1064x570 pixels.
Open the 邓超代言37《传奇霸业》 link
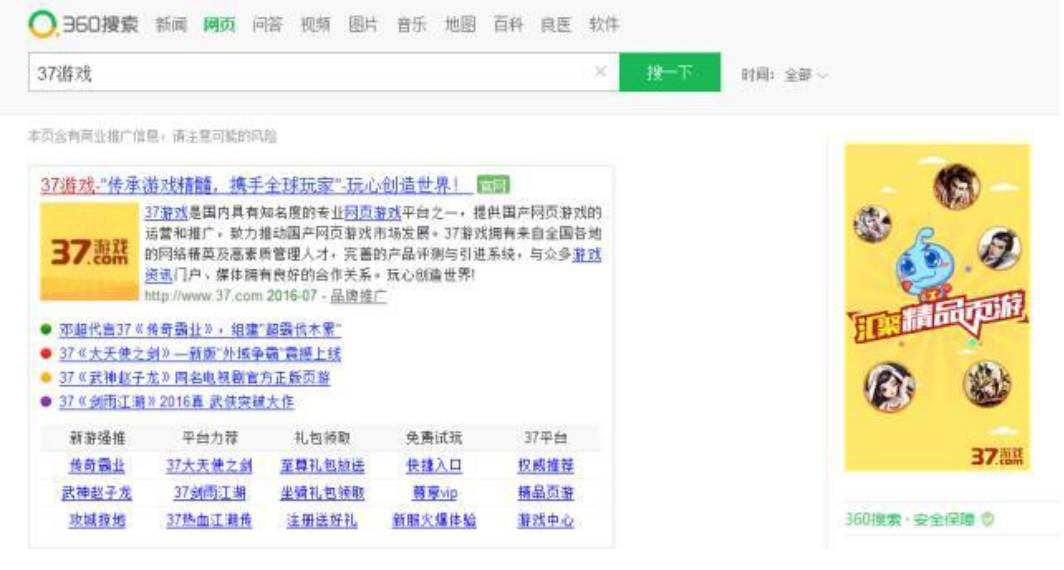[x=200, y=330]
